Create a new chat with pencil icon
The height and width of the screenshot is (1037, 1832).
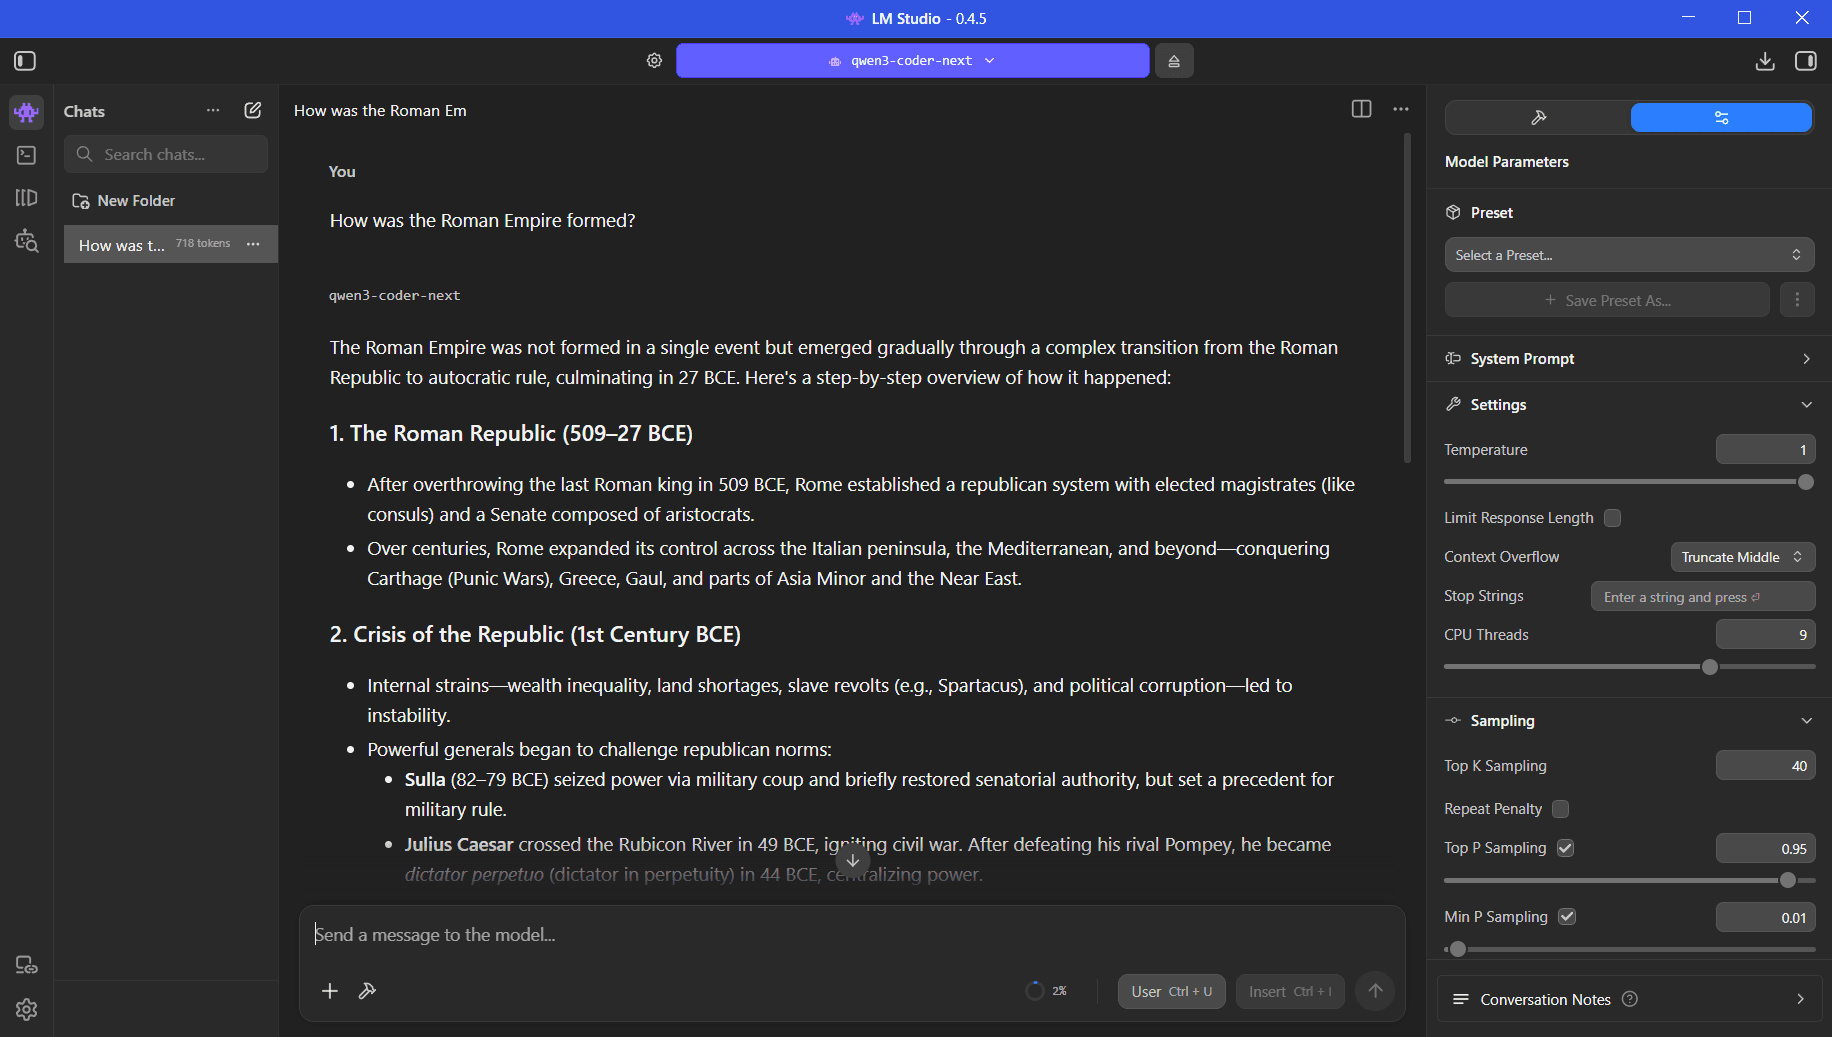pyautogui.click(x=253, y=111)
